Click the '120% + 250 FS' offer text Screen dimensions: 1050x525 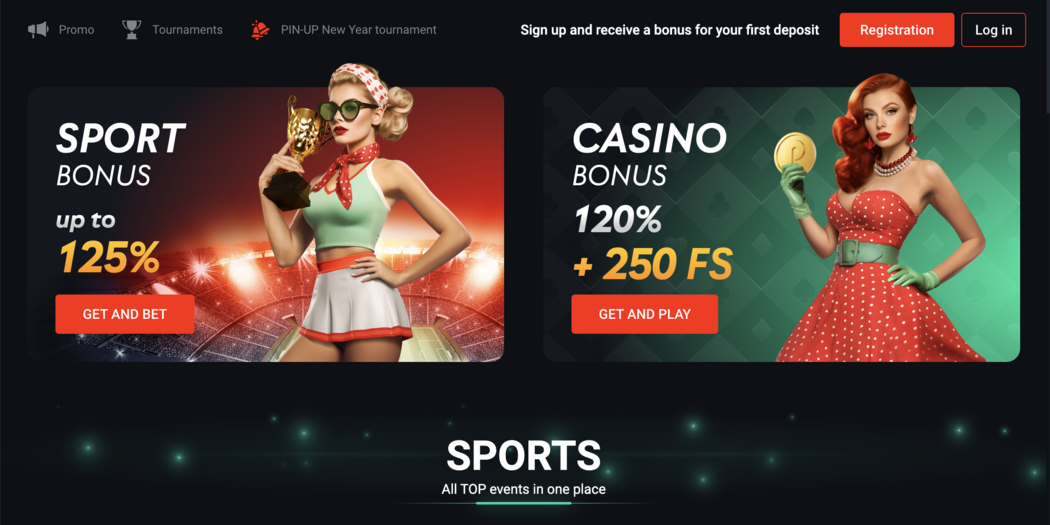point(652,242)
